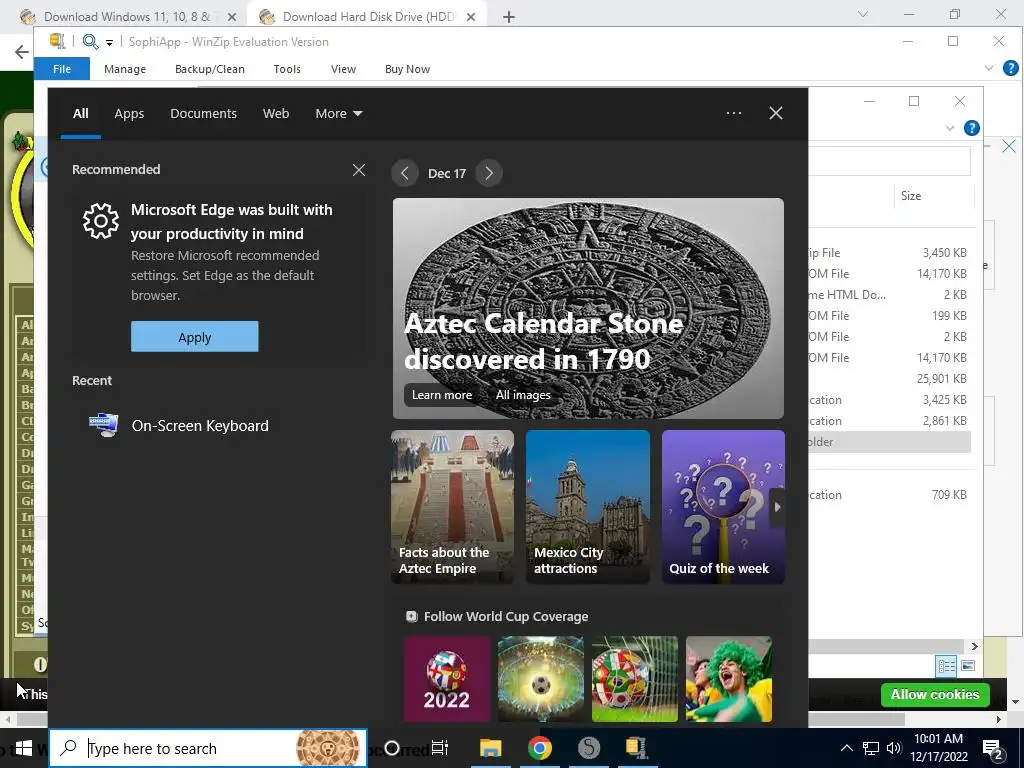Open WinZip Help question mark icon

click(x=1010, y=68)
